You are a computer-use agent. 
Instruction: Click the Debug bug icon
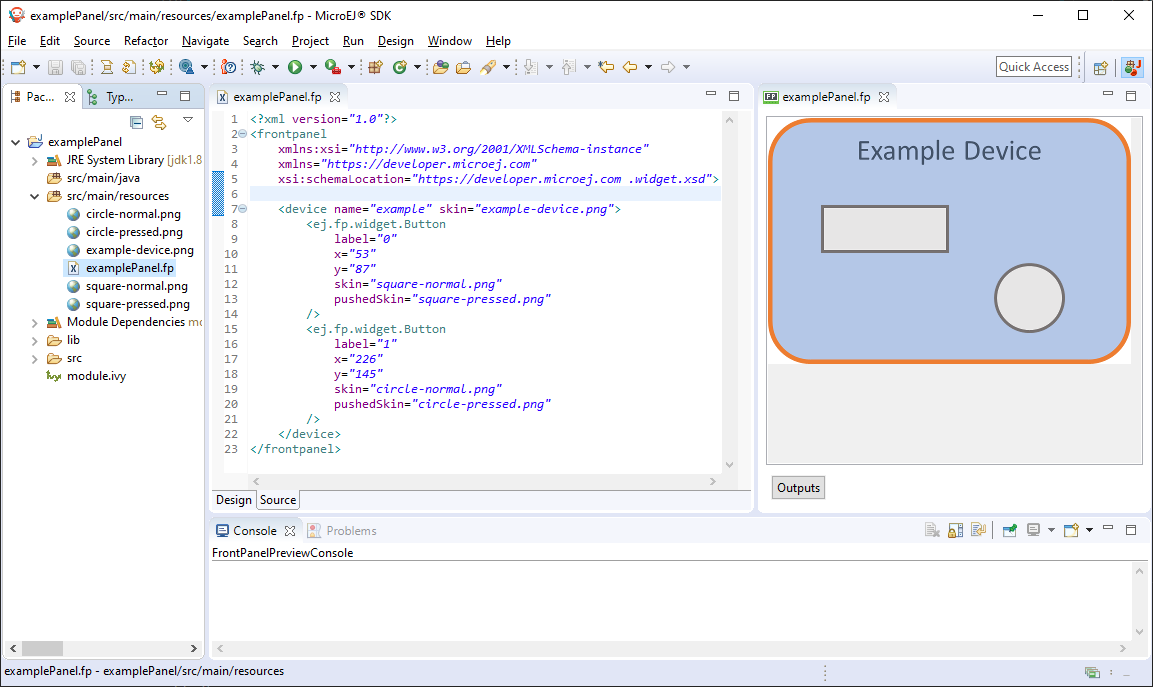tap(257, 67)
